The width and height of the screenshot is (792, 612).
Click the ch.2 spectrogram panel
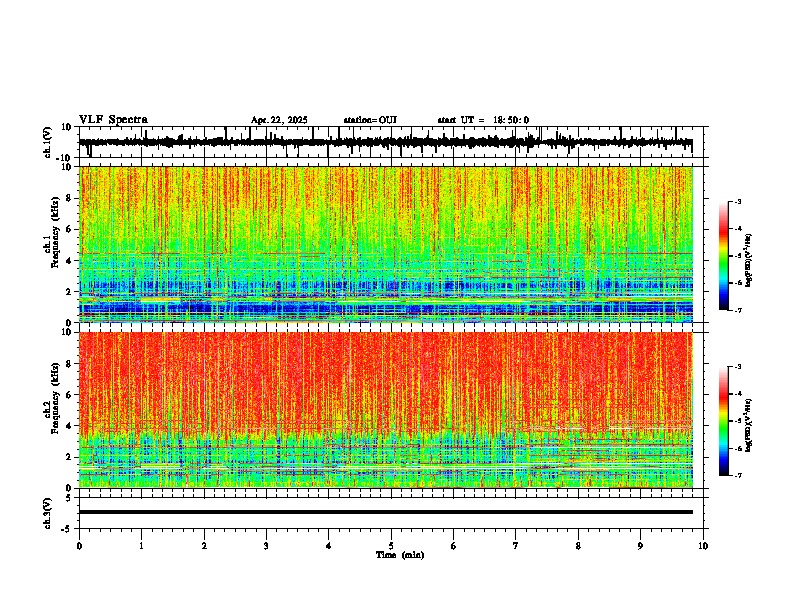click(386, 410)
